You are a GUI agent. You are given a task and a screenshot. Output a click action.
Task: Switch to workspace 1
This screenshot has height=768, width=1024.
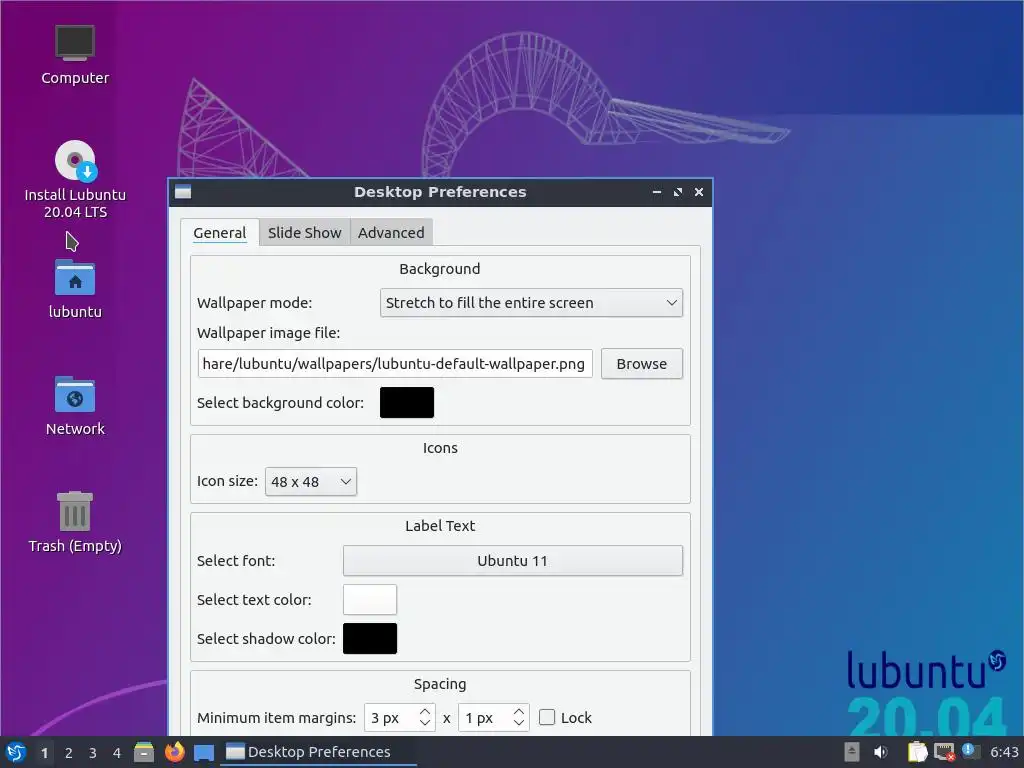pyautogui.click(x=44, y=753)
